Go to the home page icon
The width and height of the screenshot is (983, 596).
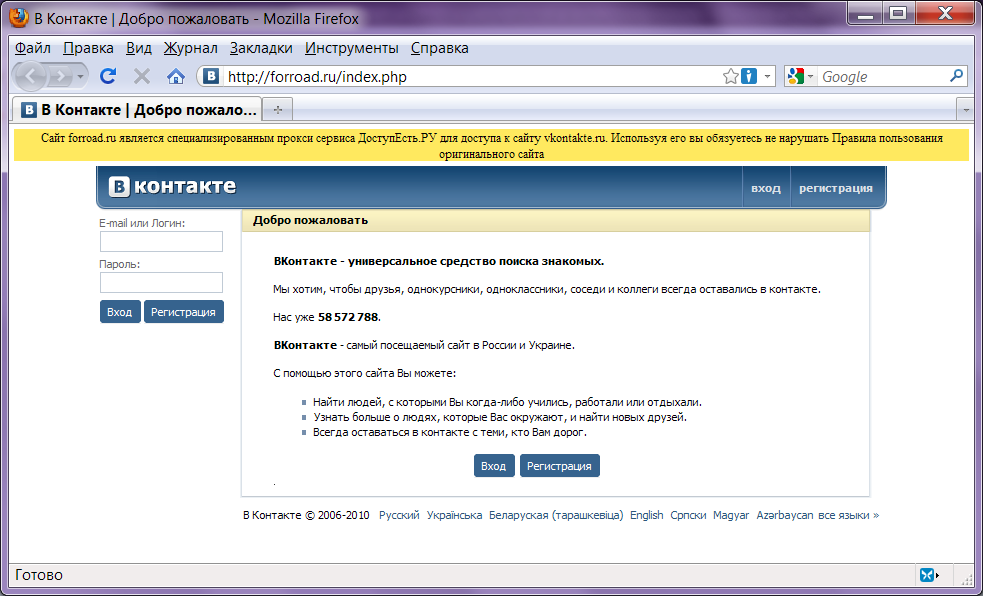(176, 76)
